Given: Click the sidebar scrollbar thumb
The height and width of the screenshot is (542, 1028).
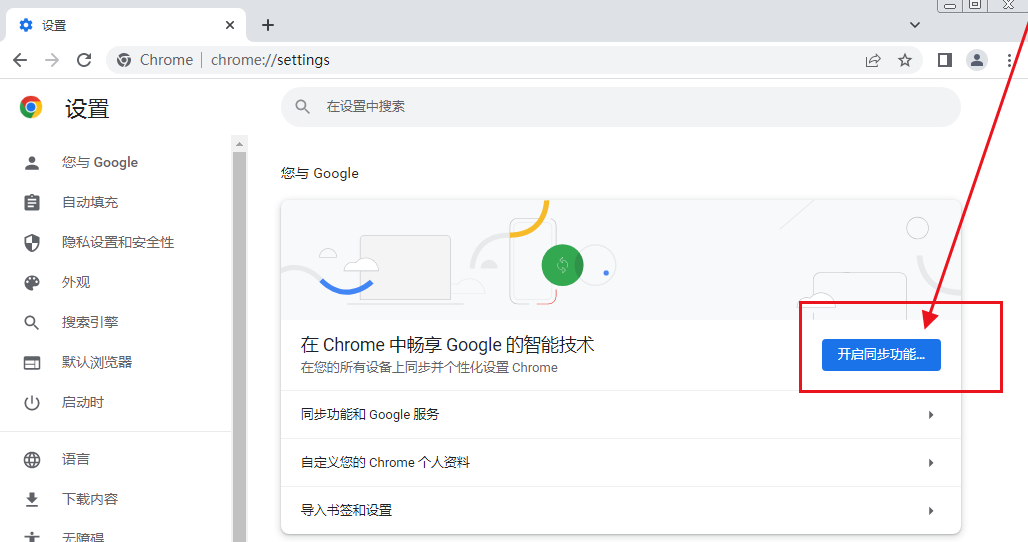Looking at the screenshot, I should 239,347.
